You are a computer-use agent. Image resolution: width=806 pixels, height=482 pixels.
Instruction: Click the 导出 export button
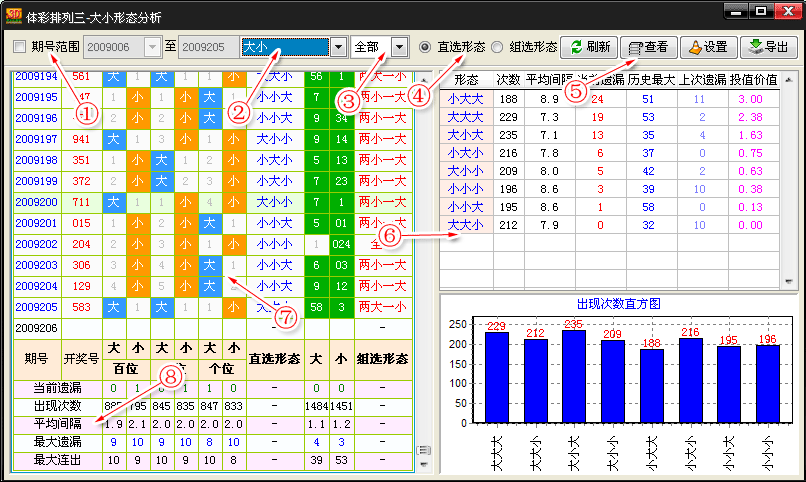pos(768,47)
